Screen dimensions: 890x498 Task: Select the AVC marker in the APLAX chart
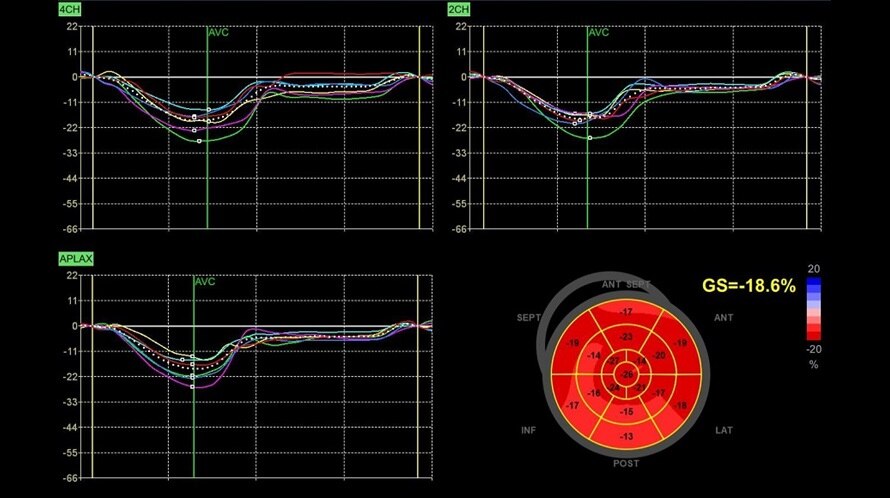click(205, 282)
